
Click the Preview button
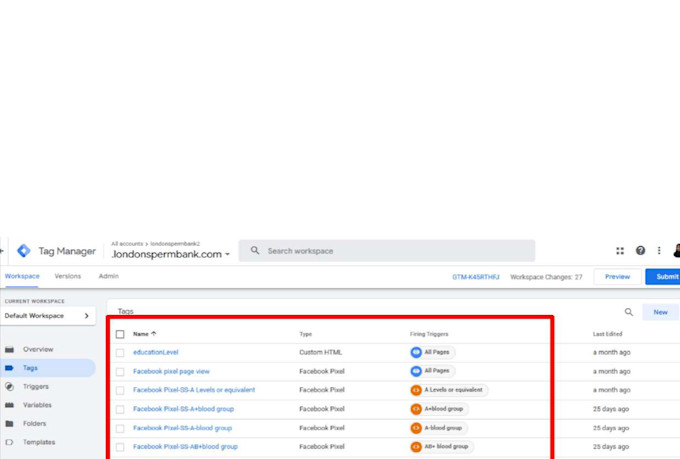click(x=617, y=276)
